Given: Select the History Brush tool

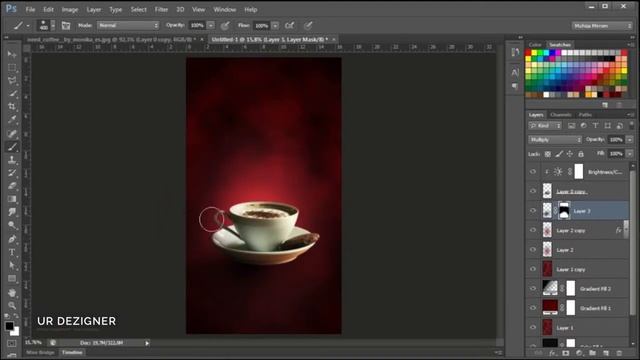Looking at the screenshot, I should pyautogui.click(x=12, y=173).
